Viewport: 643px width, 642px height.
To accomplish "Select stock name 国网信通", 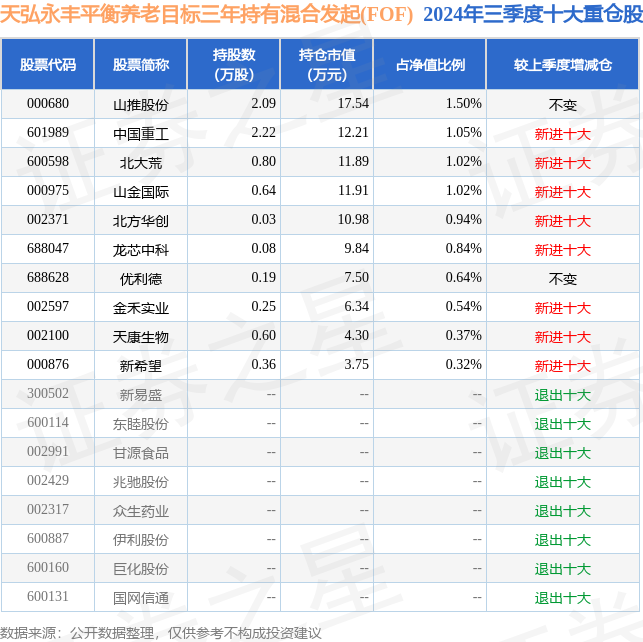I will [141, 598].
